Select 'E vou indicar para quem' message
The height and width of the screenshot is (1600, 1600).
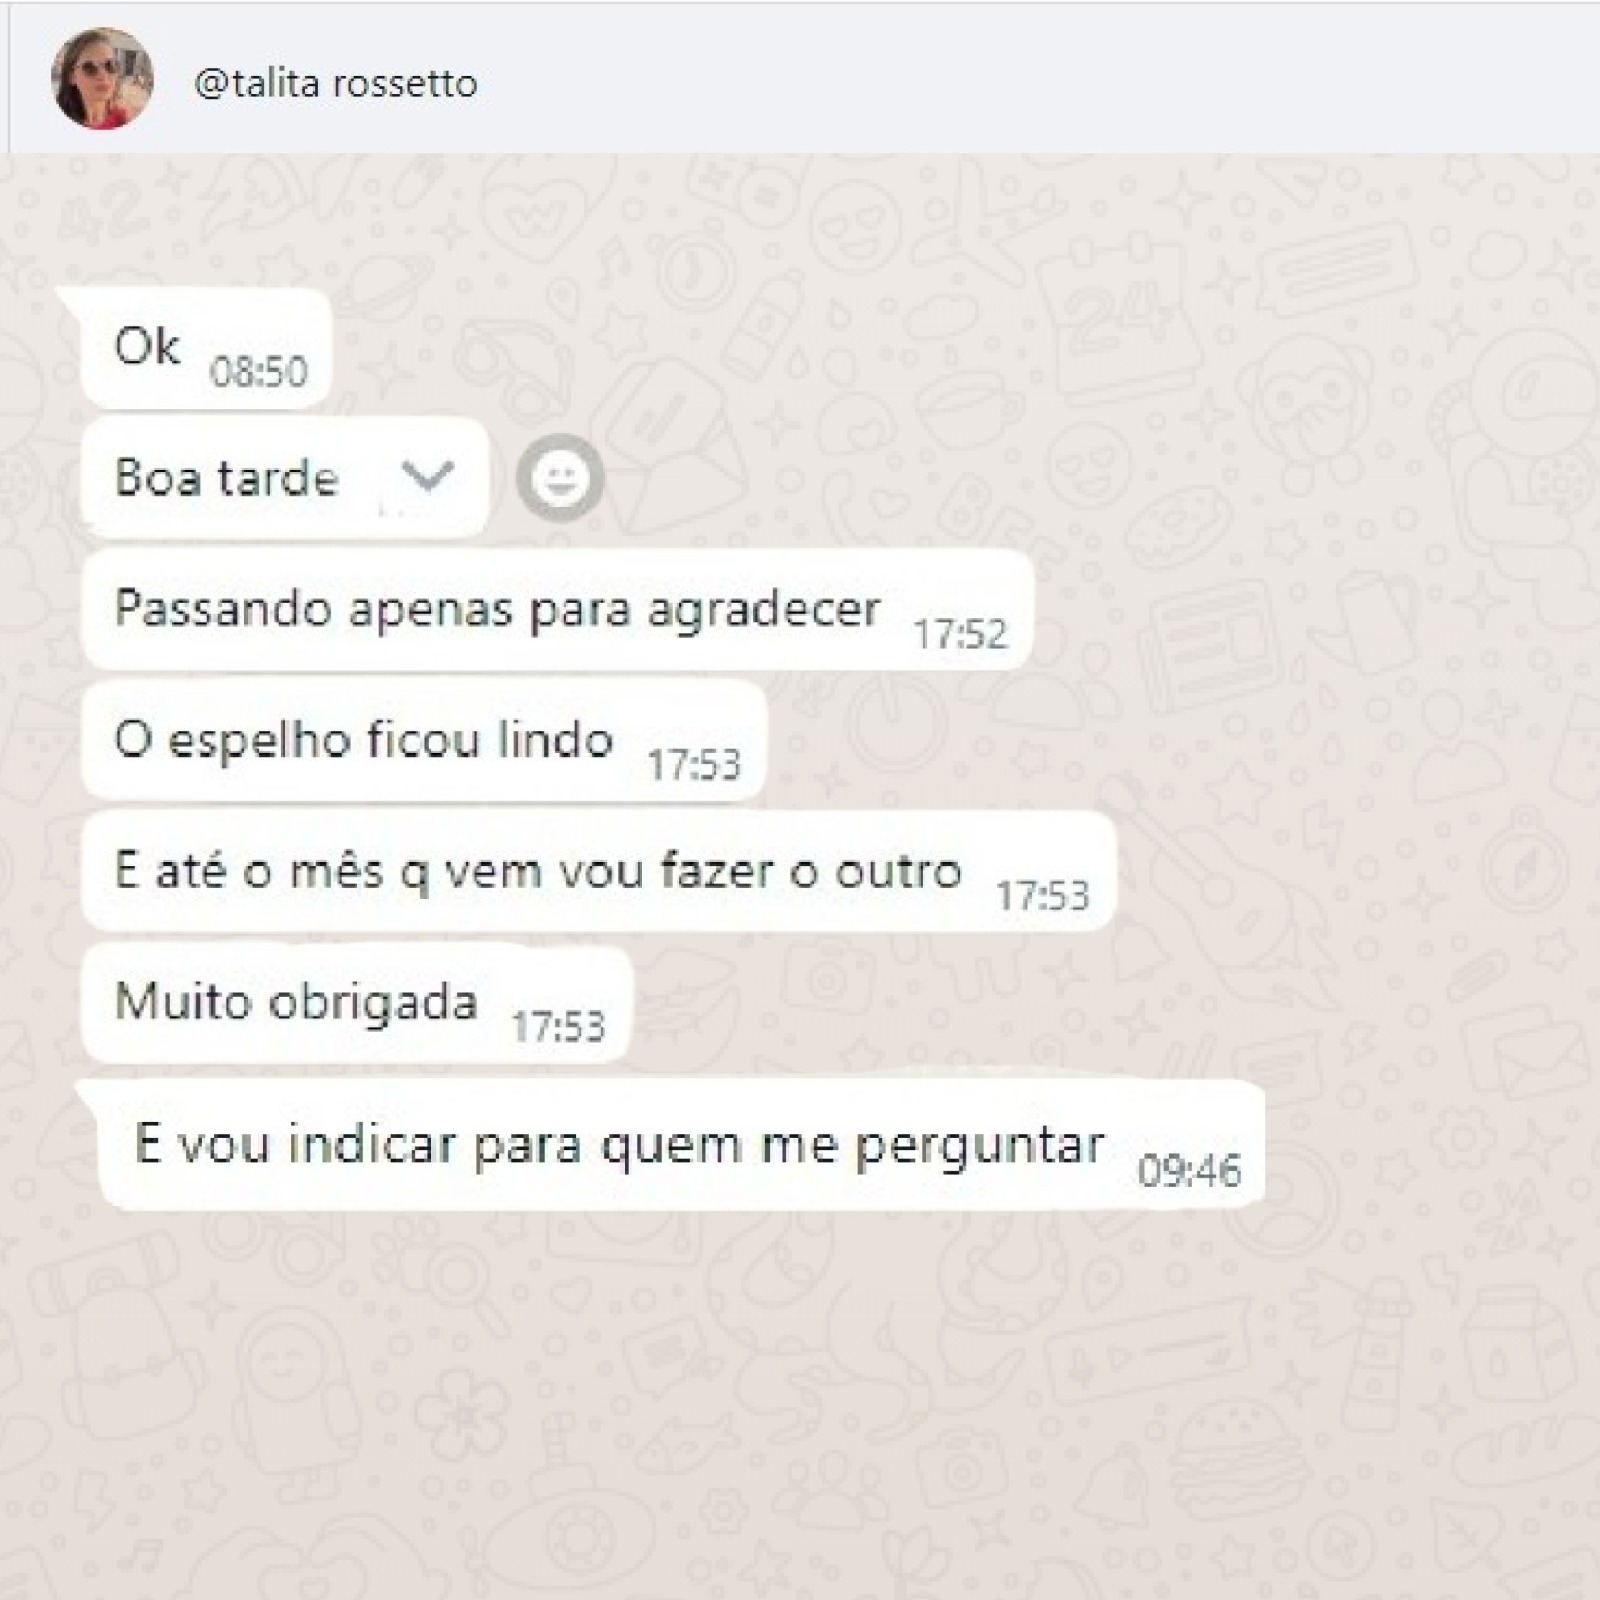pyautogui.click(x=682, y=1146)
